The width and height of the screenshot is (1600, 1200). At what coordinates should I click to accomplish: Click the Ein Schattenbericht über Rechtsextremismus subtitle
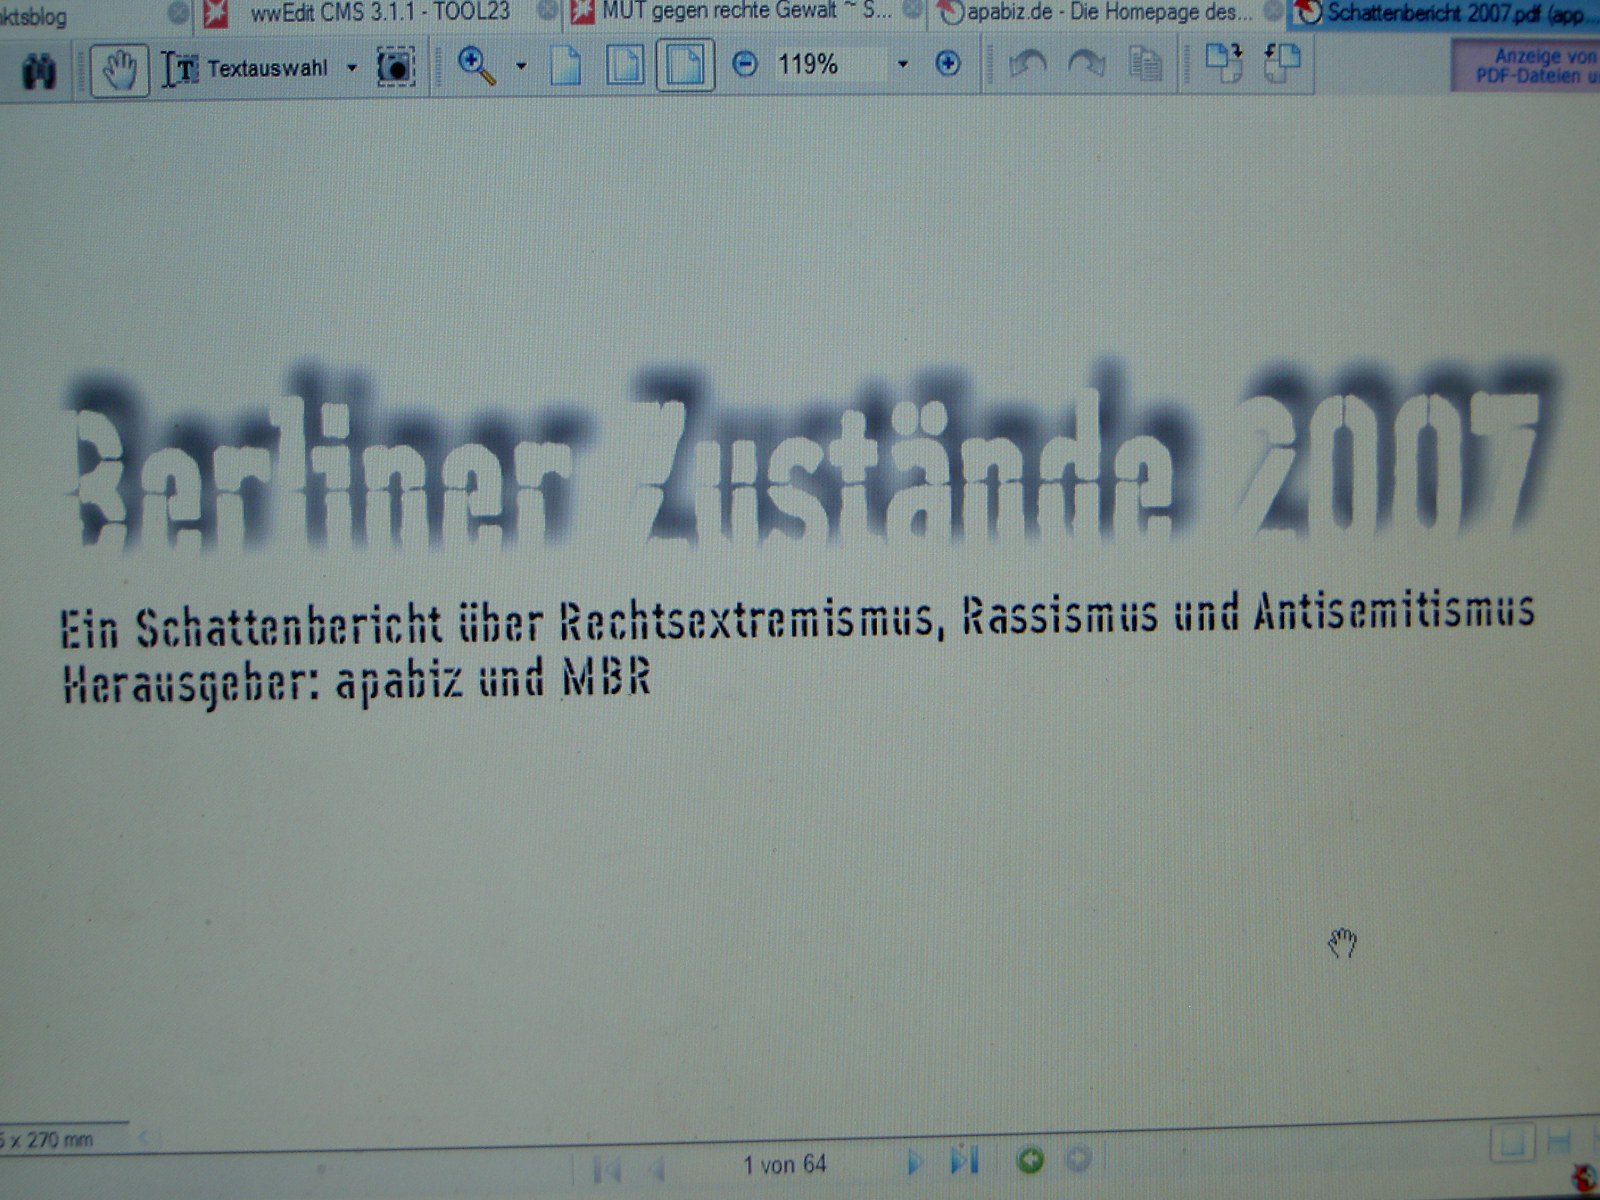pyautogui.click(x=797, y=619)
